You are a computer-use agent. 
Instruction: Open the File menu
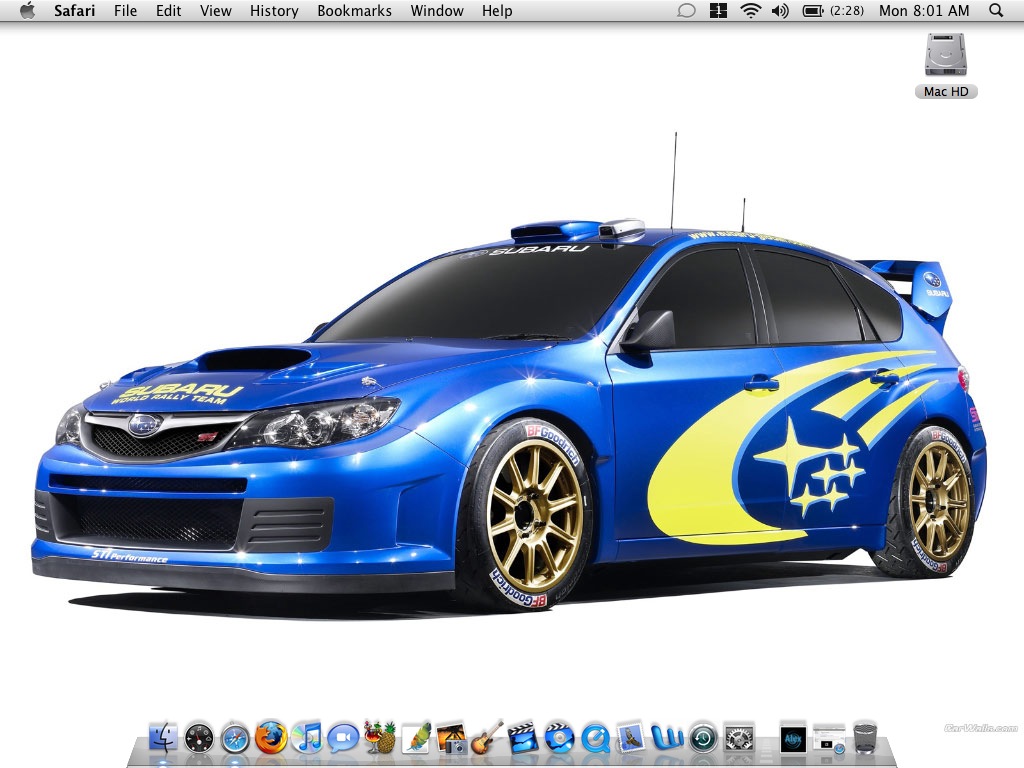point(125,10)
